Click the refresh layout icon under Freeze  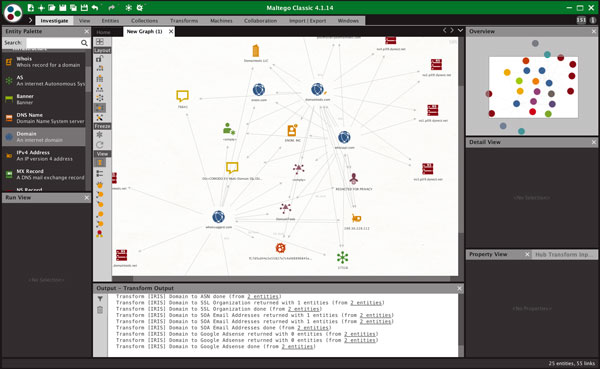click(99, 145)
